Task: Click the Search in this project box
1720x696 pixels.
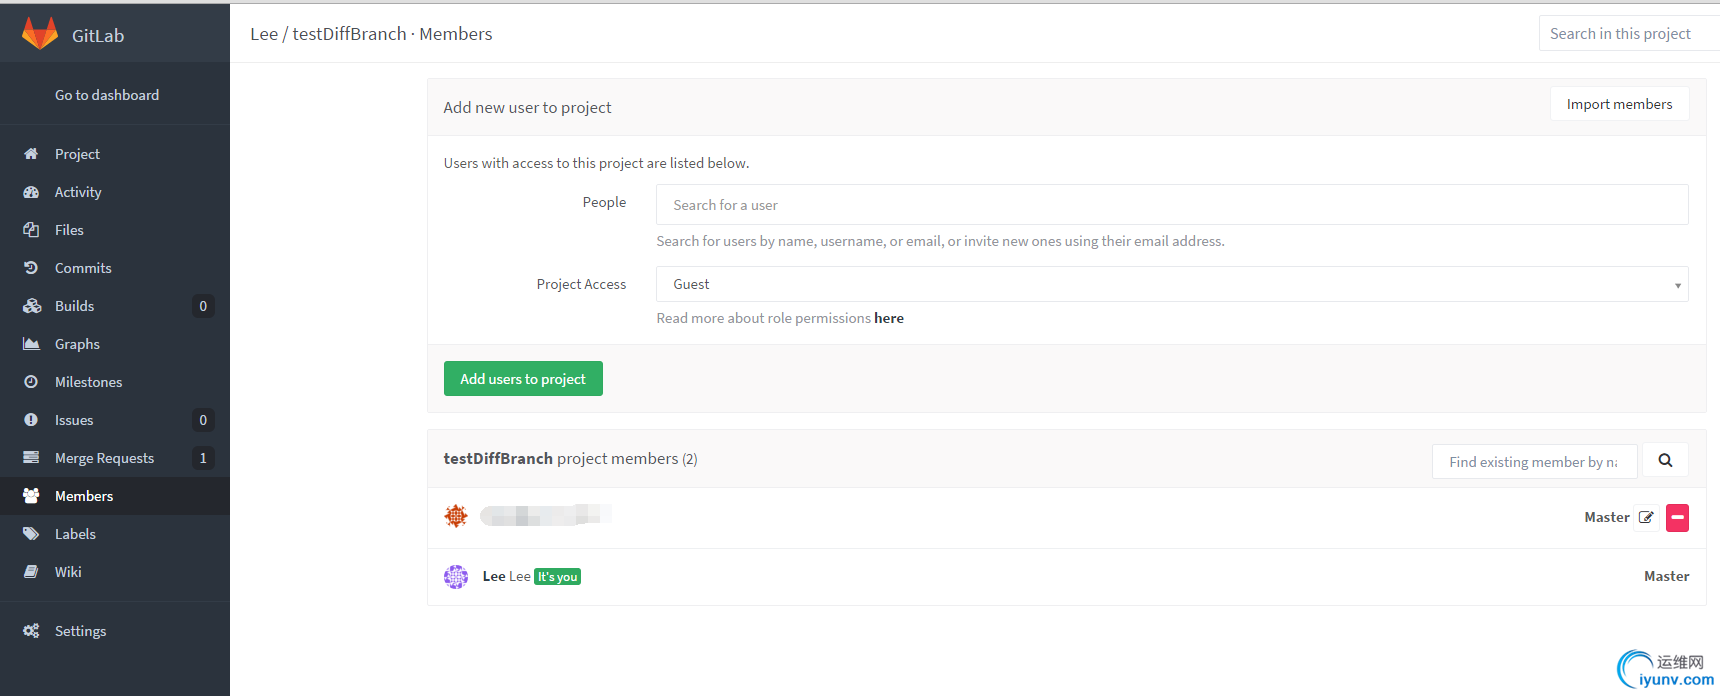Action: click(x=1628, y=33)
